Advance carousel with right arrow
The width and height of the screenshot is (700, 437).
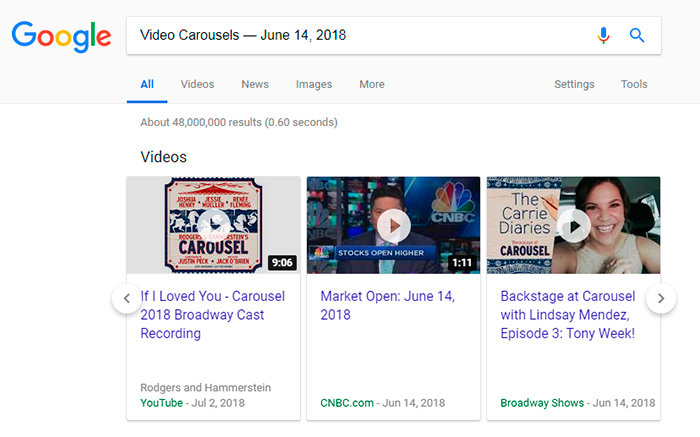coord(661,298)
